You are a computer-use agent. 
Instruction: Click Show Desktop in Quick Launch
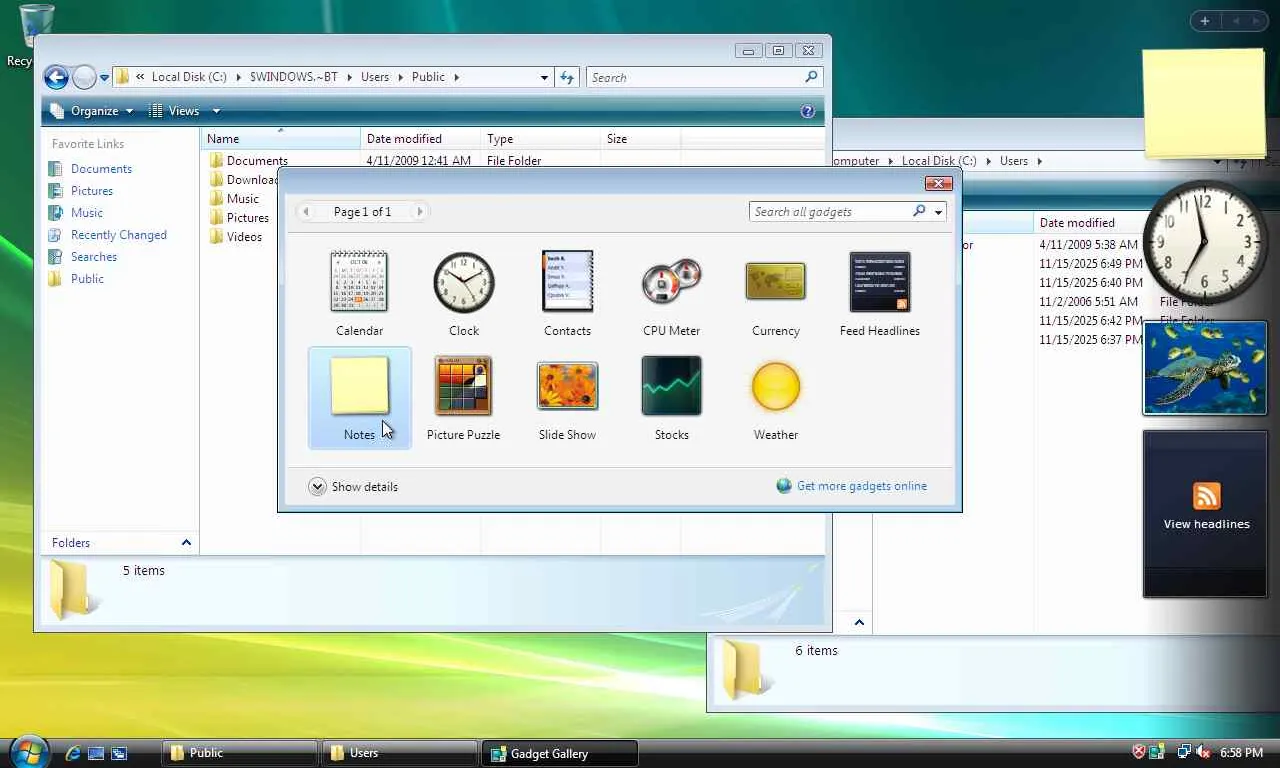pyautogui.click(x=96, y=753)
